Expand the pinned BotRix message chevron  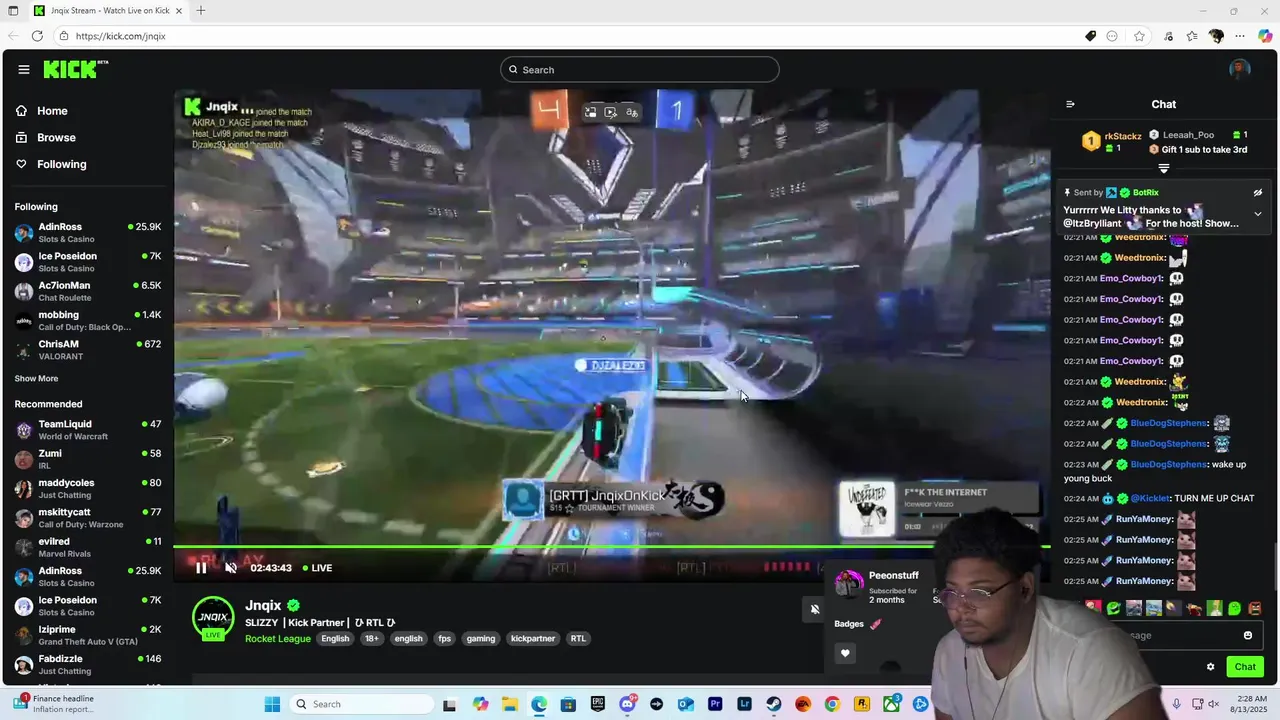(1258, 214)
